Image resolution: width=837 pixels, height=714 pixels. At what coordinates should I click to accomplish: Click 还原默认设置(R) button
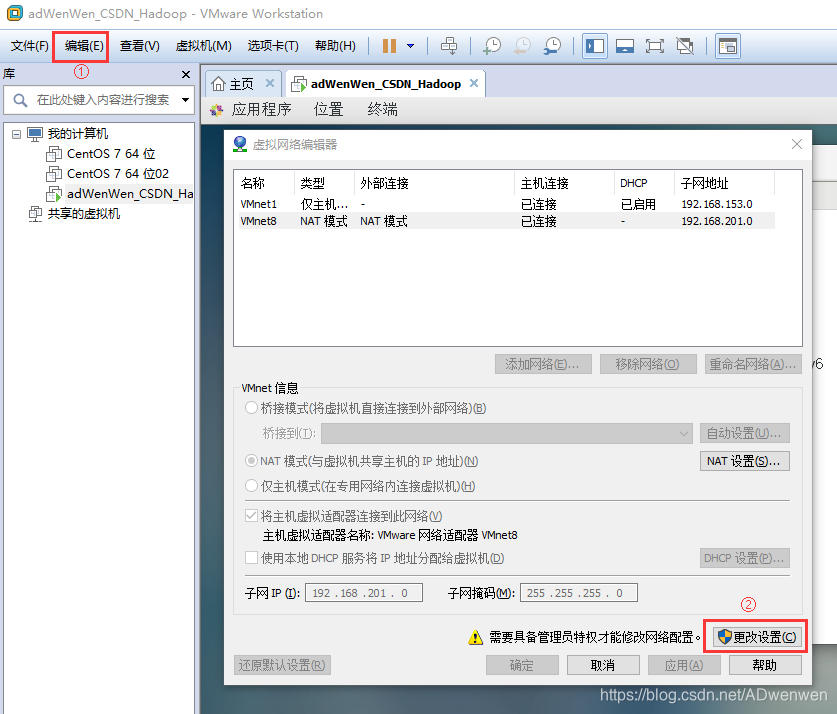[x=282, y=665]
